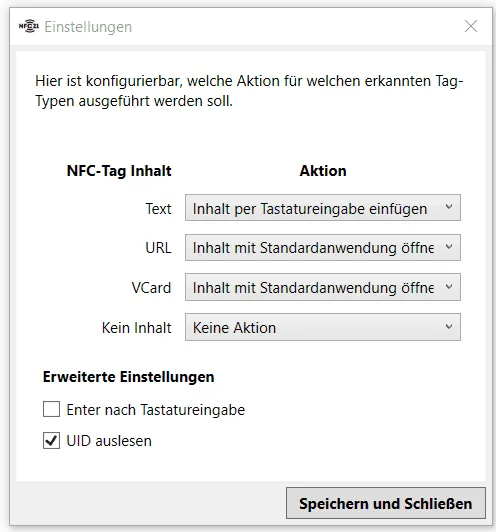Screen dimensions: 496x532
Task: Click the 'Aktion' column heading
Action: [323, 171]
